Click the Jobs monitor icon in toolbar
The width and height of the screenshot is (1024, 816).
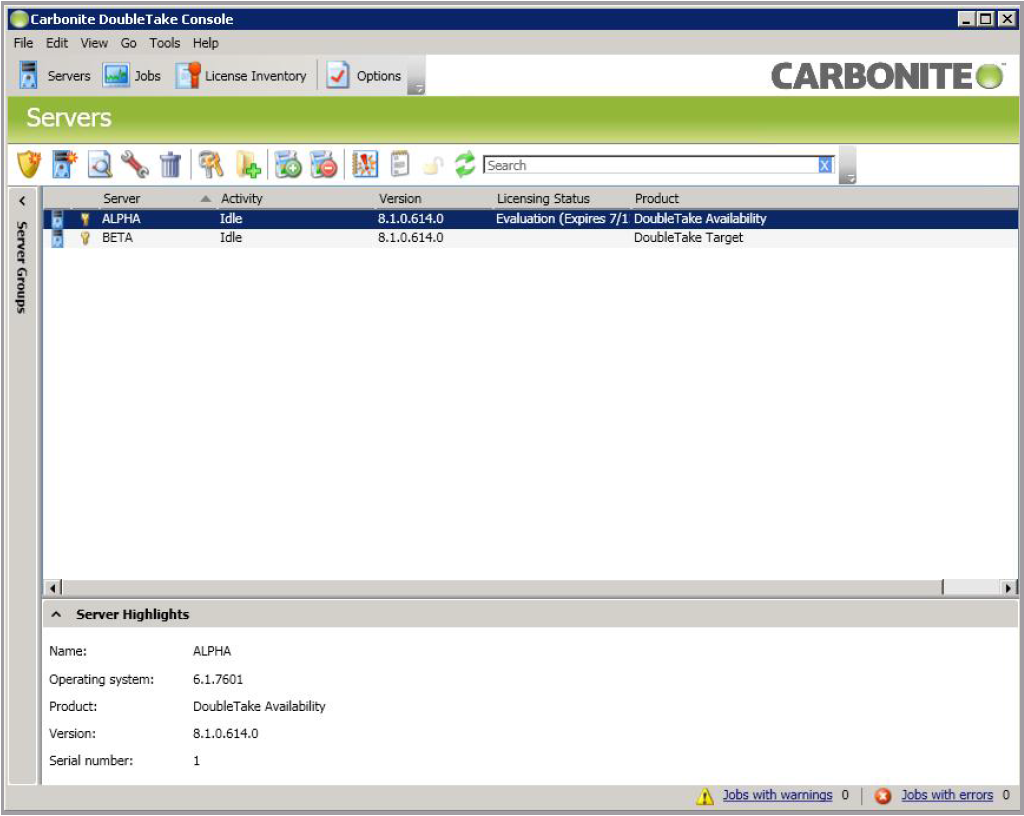116,76
